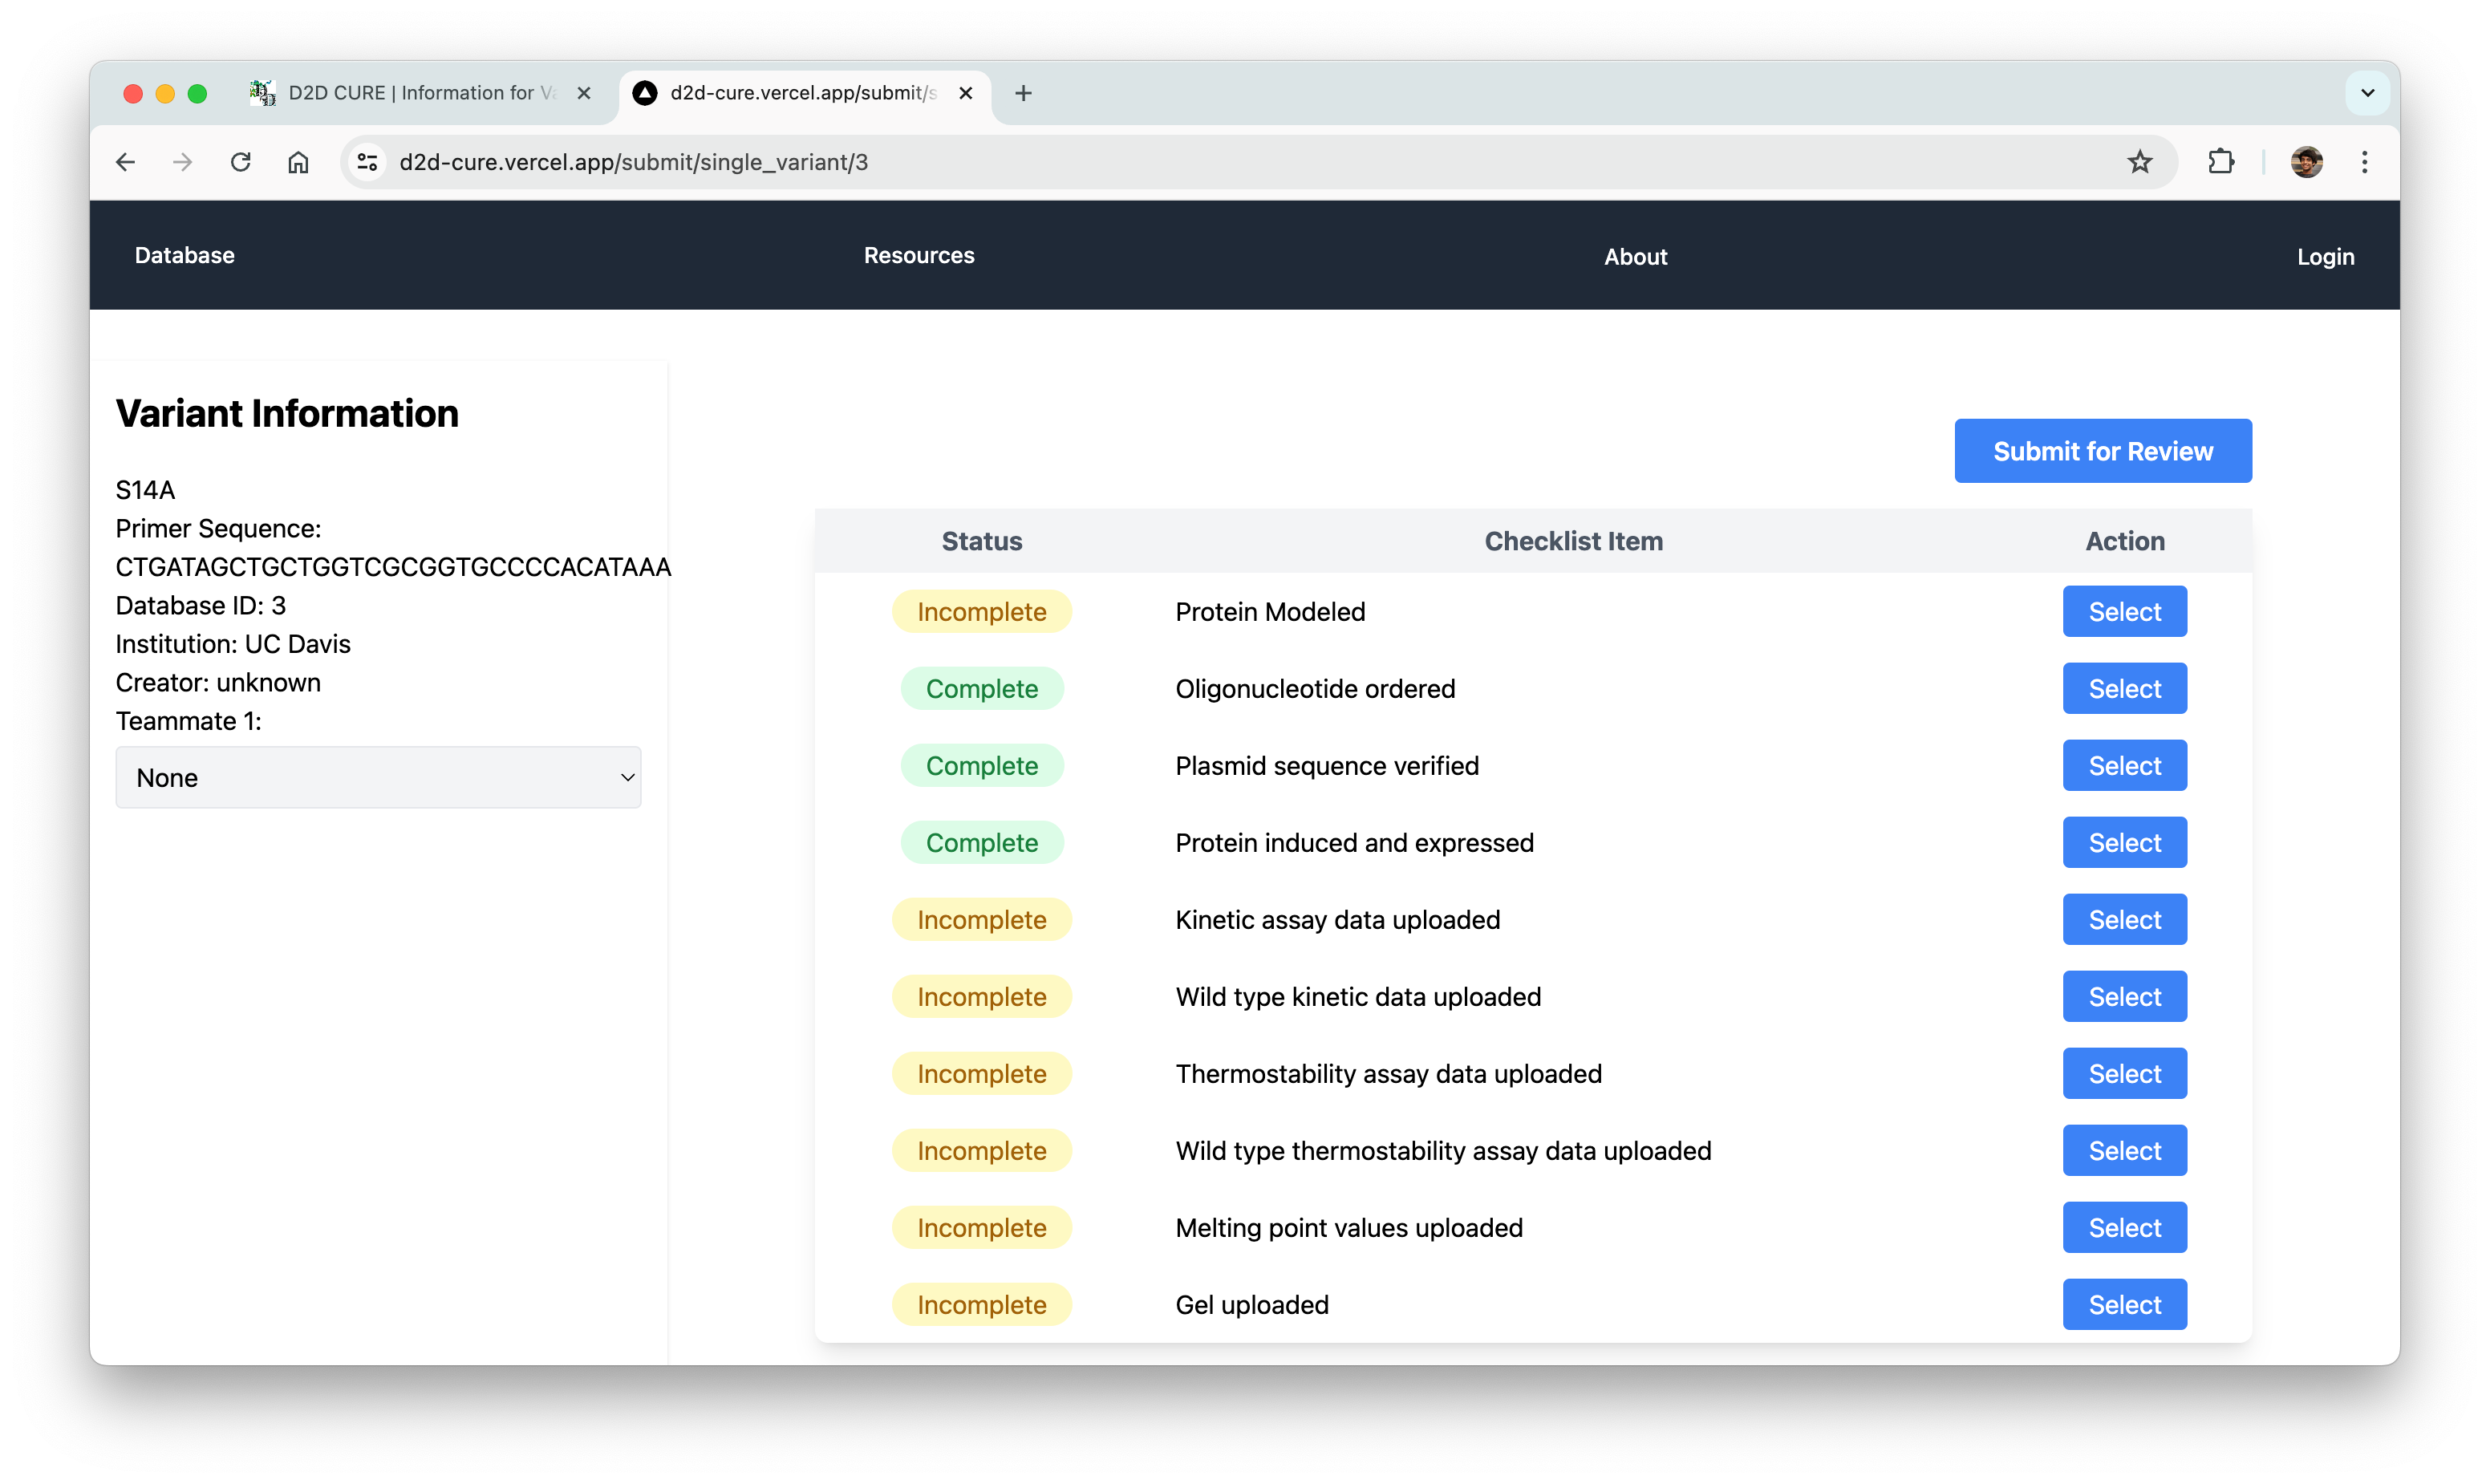The height and width of the screenshot is (1484, 2490).
Task: Expand the tab search chevron
Action: [2367, 93]
